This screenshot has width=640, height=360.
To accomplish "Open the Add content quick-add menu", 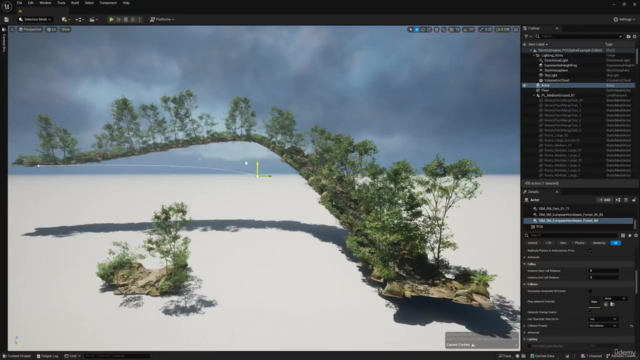I will click(x=66, y=19).
